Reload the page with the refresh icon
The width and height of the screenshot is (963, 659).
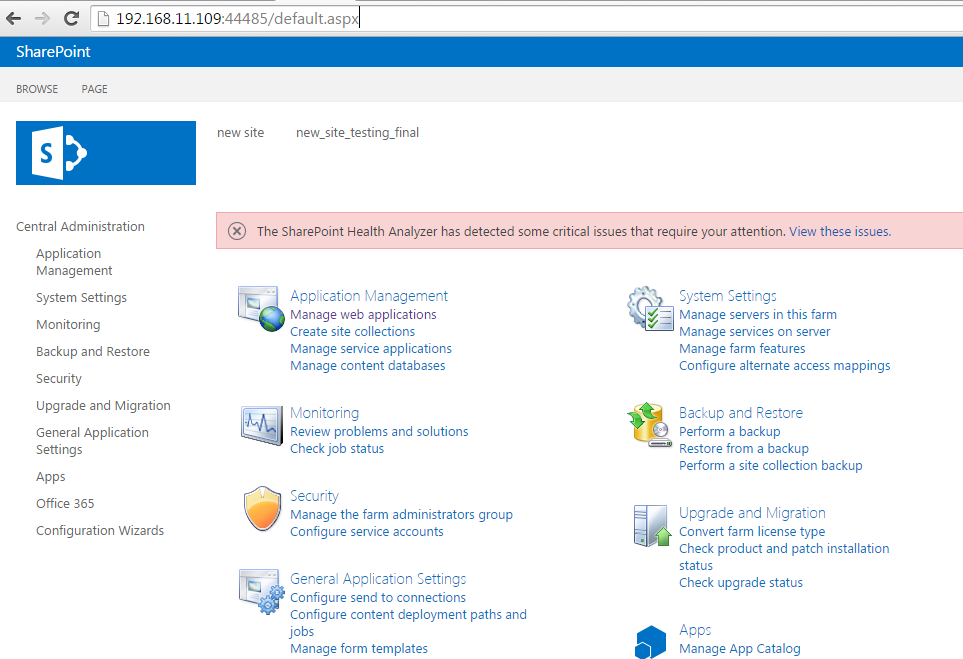click(x=71, y=18)
